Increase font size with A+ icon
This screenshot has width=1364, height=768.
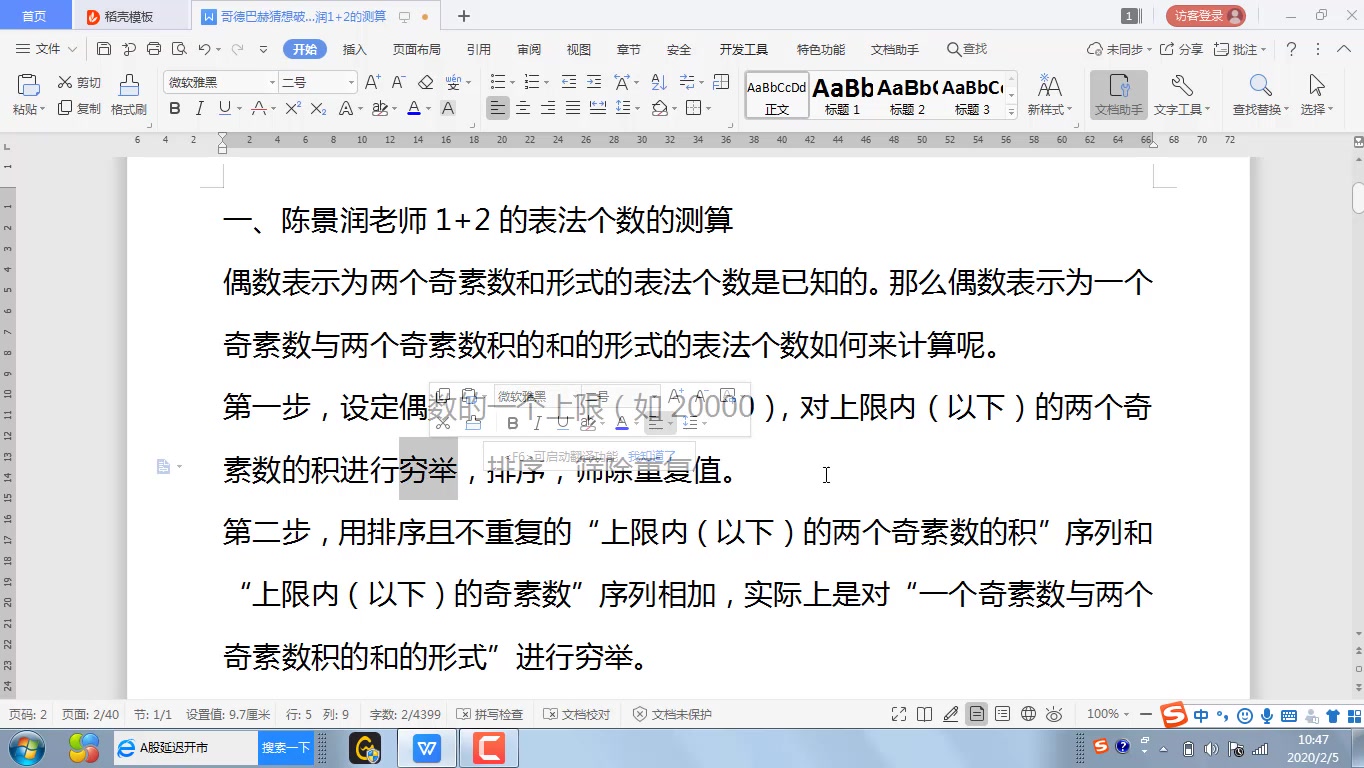tap(372, 82)
